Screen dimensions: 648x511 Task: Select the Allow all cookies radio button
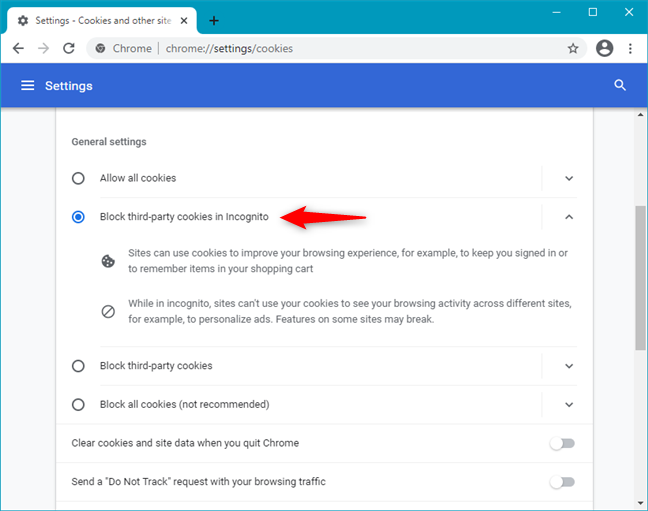pos(78,178)
